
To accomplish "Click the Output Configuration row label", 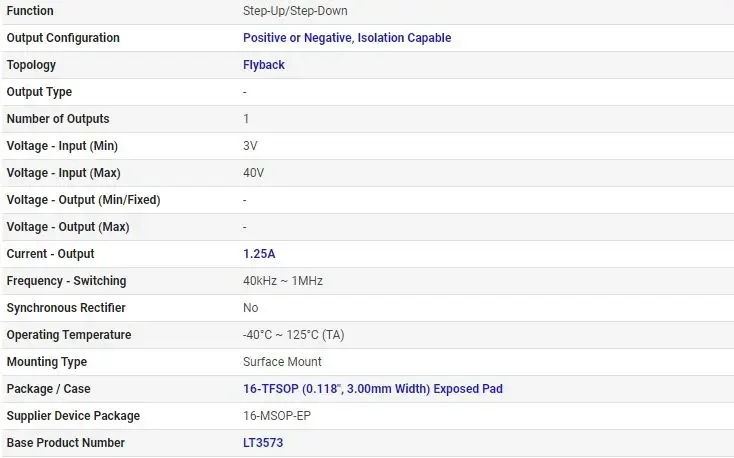I will click(x=63, y=38).
